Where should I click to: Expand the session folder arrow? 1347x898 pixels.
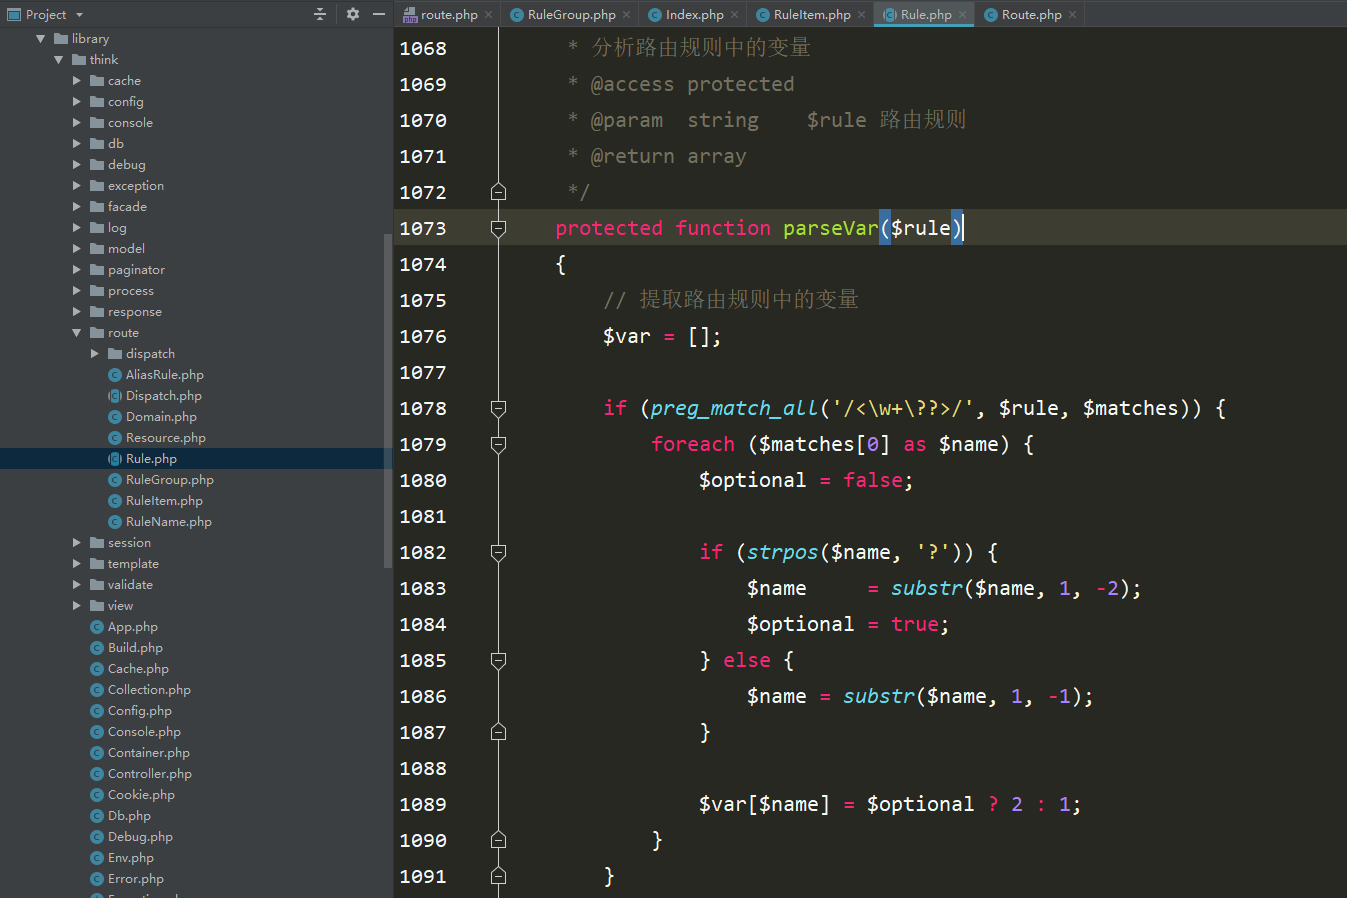click(x=77, y=543)
